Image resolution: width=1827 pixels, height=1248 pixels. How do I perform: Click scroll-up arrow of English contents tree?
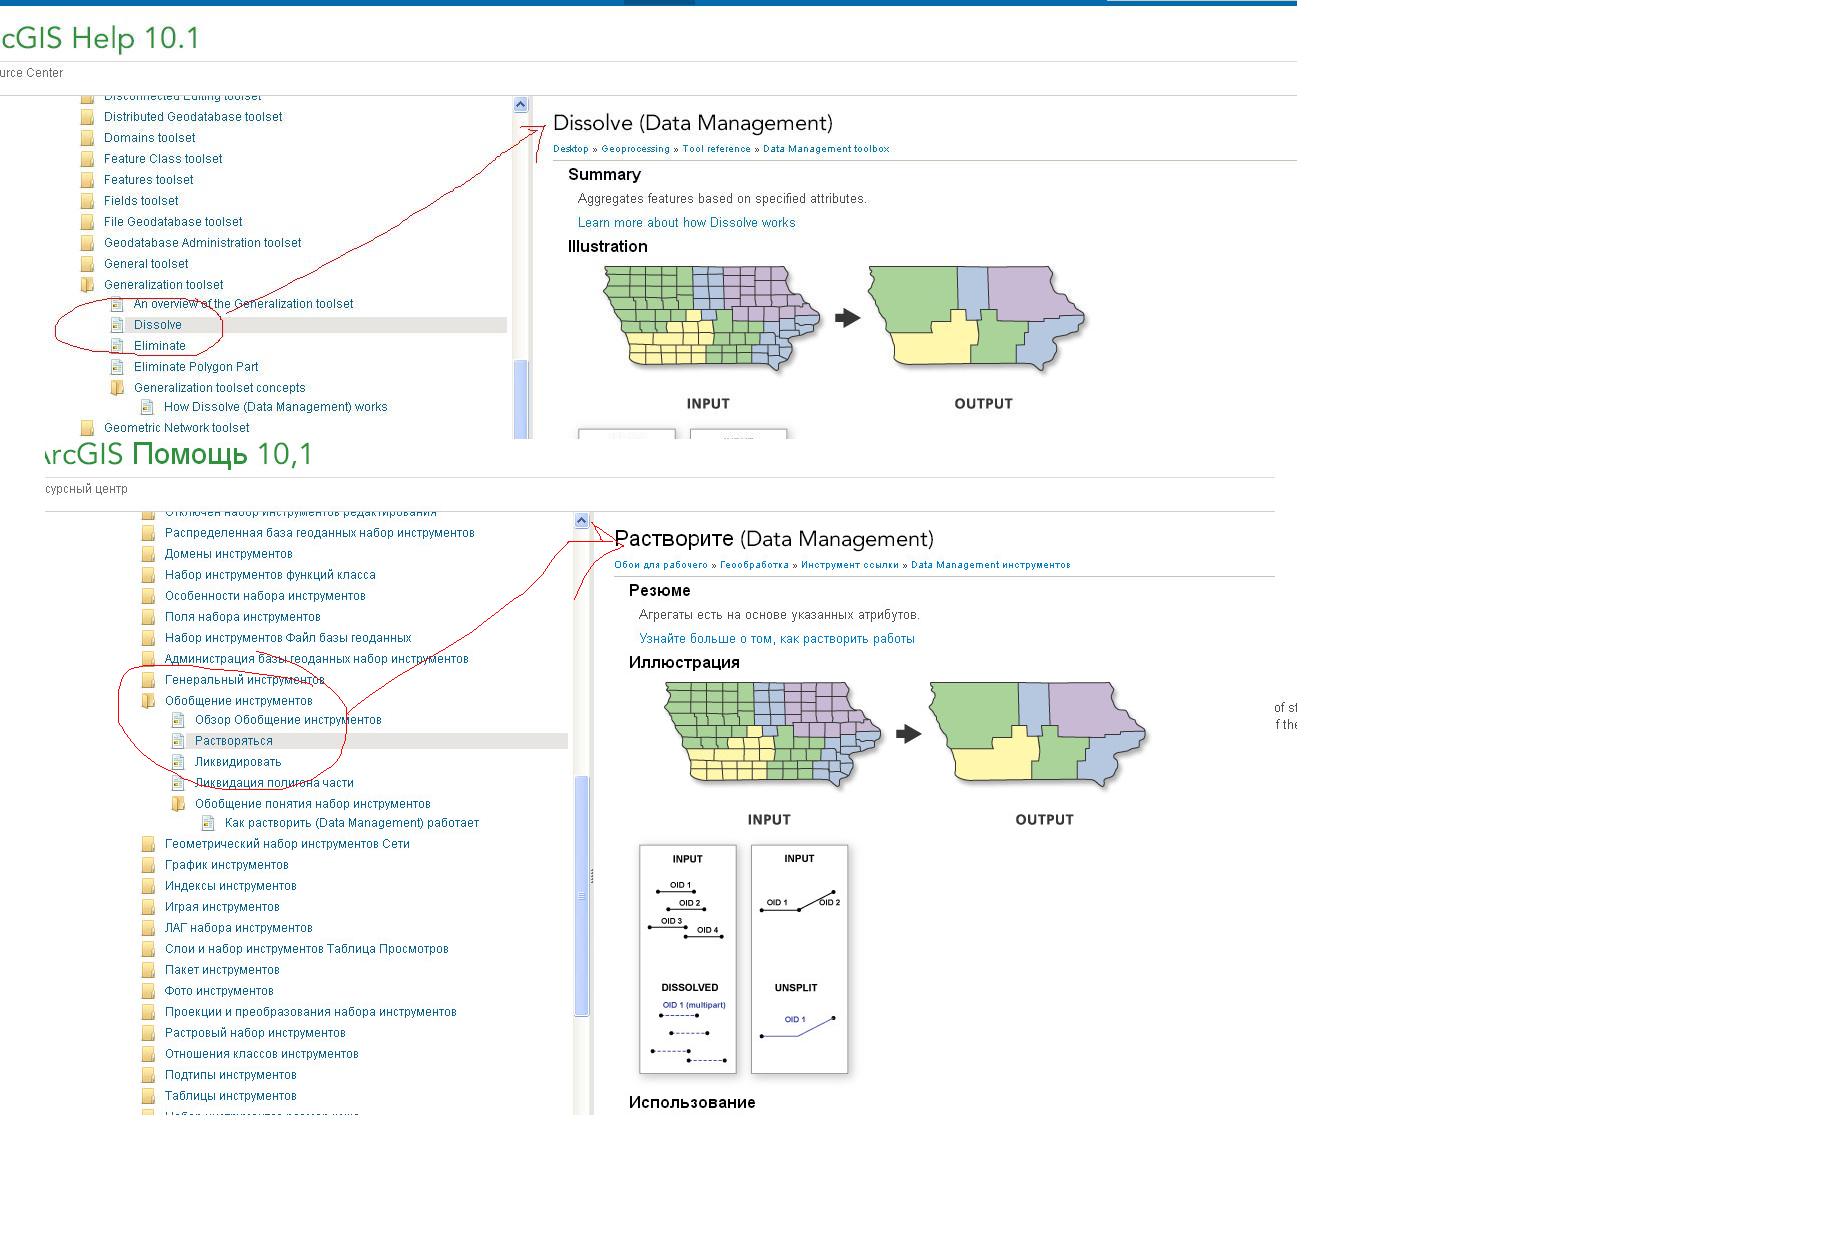[520, 104]
